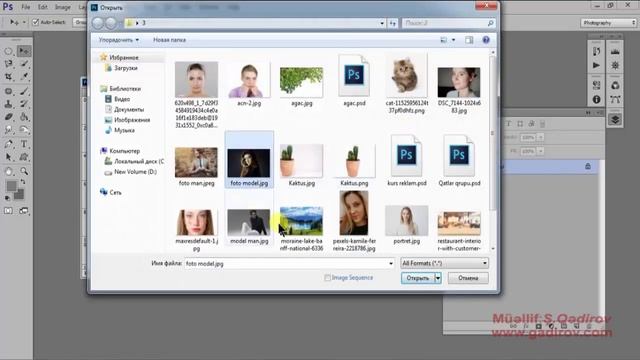This screenshot has height=360, width=640.
Task: Select the Kaktus.png thumbnail
Action: click(354, 161)
